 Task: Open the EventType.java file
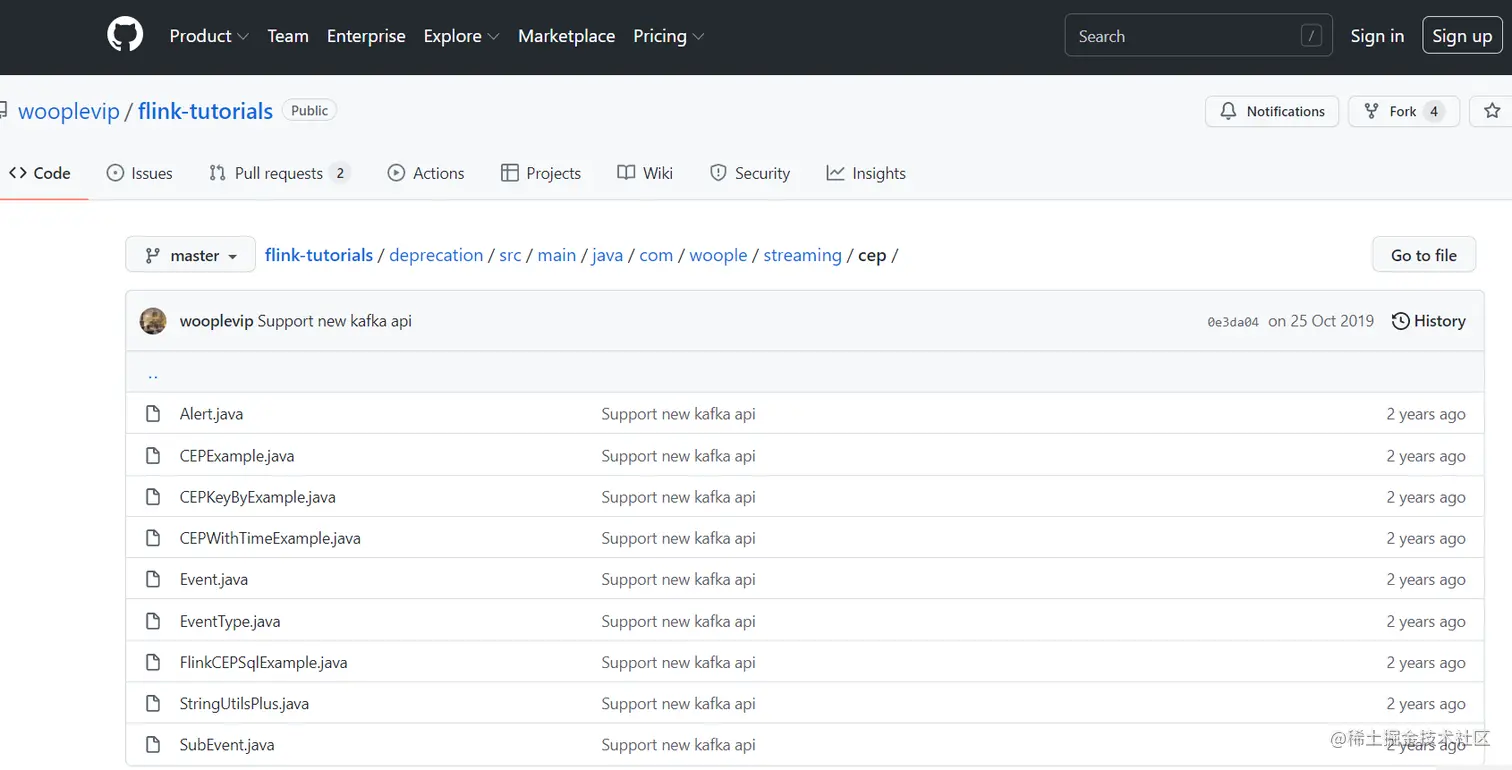point(230,621)
